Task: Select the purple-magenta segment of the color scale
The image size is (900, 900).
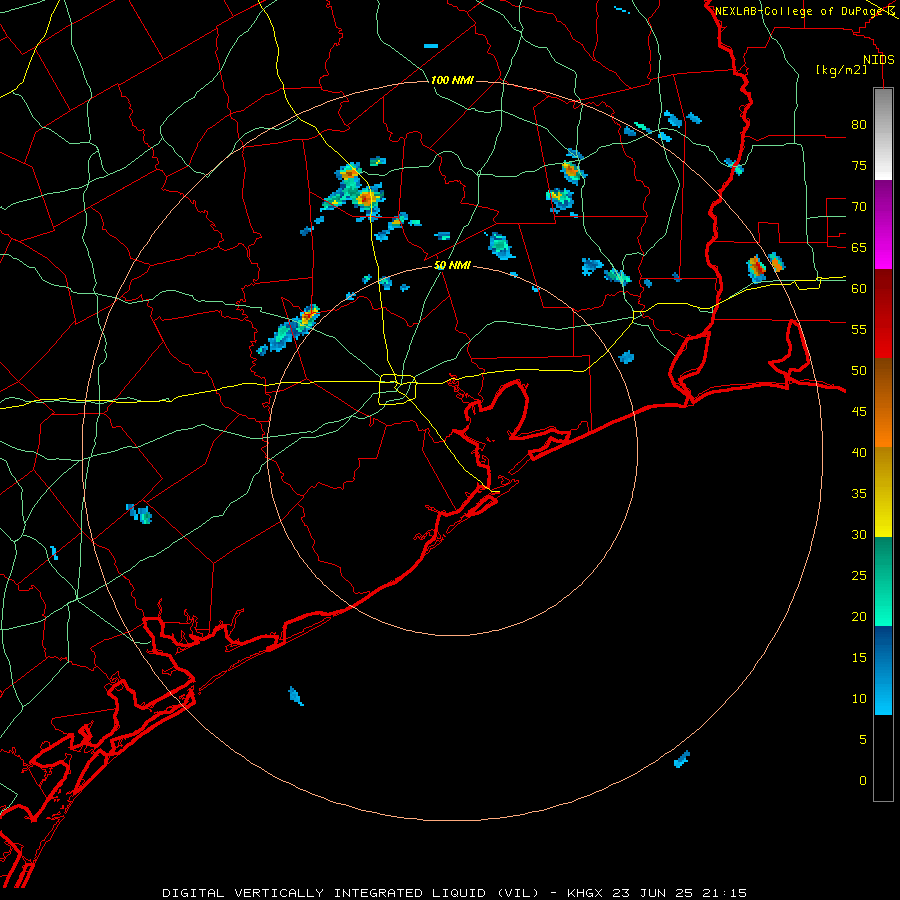Action: click(883, 225)
